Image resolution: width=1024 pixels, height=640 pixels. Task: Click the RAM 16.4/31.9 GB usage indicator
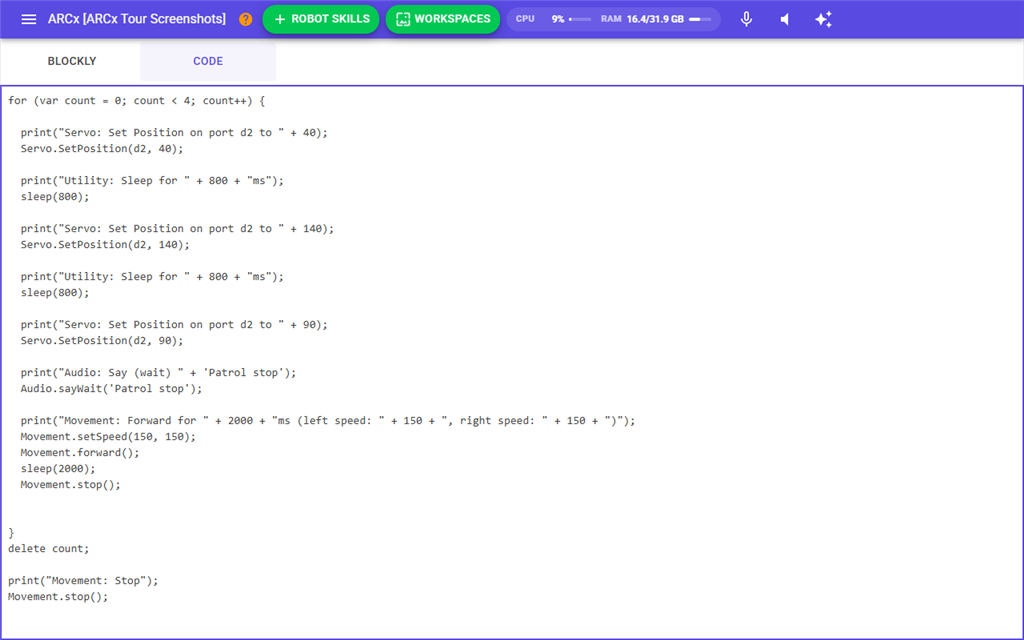point(656,19)
